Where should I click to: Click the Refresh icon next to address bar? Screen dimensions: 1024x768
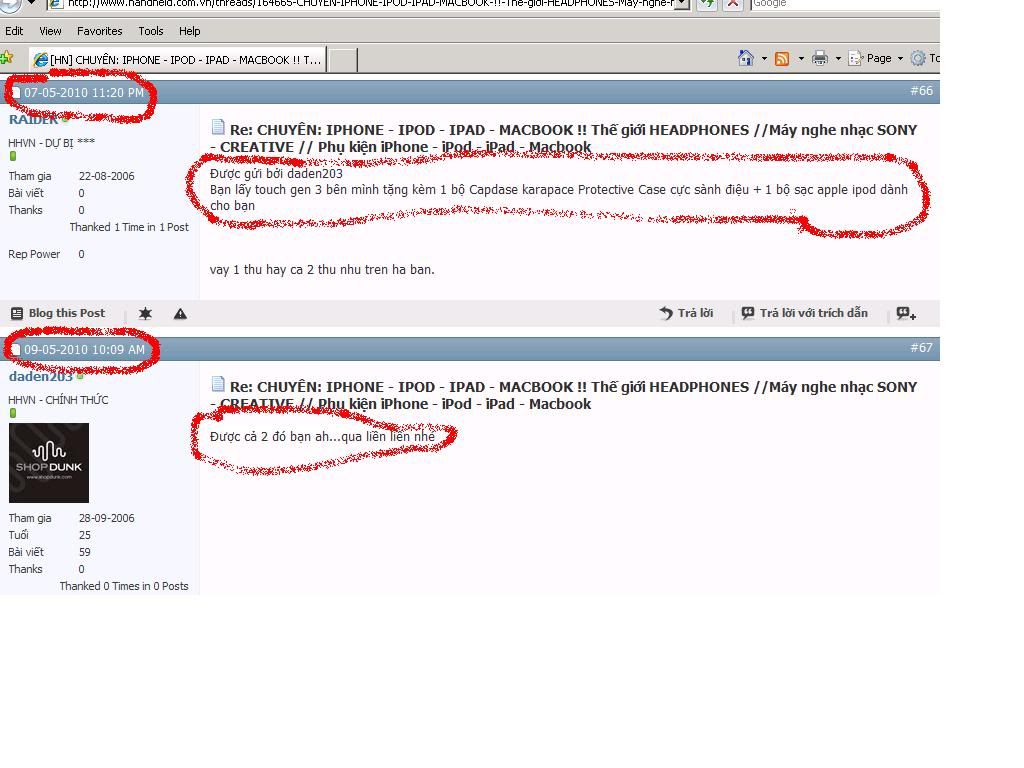coord(707,4)
